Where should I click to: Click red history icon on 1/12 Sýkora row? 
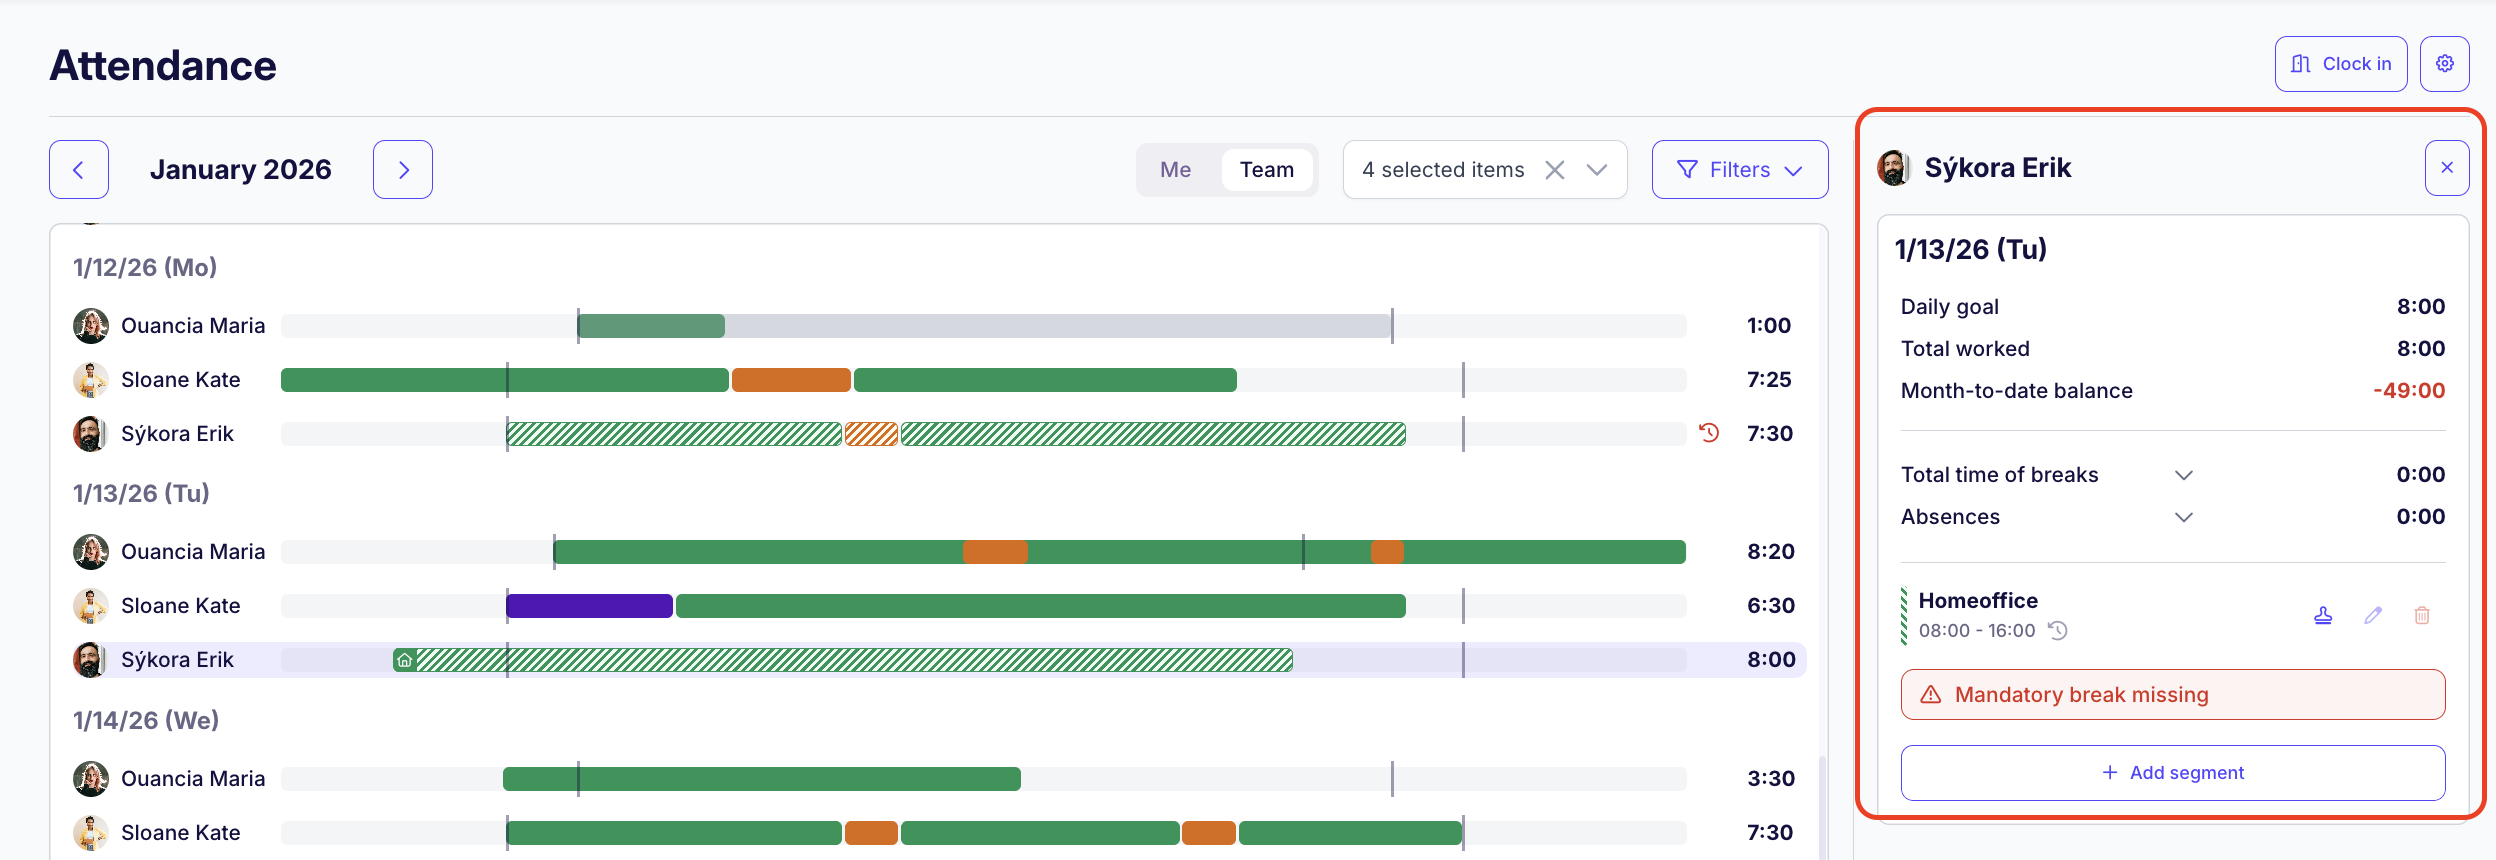tap(1709, 433)
